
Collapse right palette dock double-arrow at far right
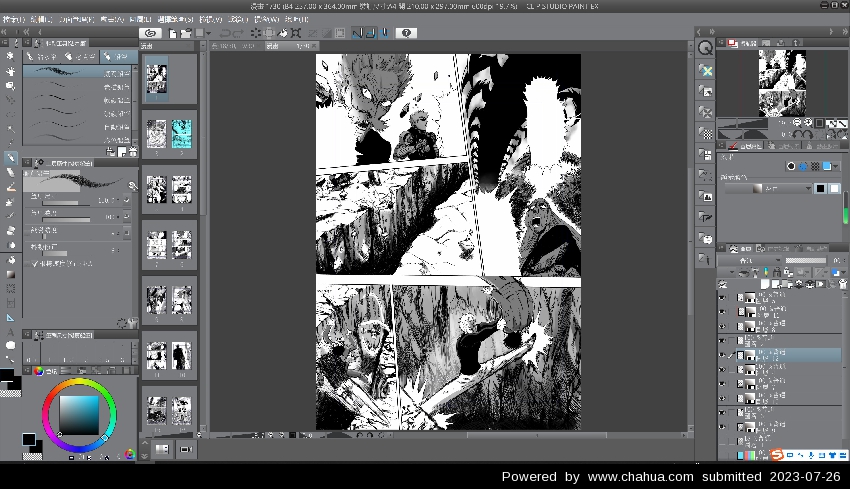[x=845, y=32]
